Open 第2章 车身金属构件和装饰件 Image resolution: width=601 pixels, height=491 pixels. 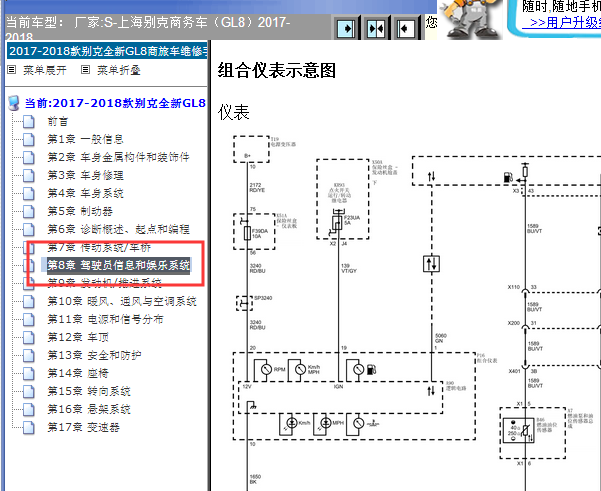[118, 157]
